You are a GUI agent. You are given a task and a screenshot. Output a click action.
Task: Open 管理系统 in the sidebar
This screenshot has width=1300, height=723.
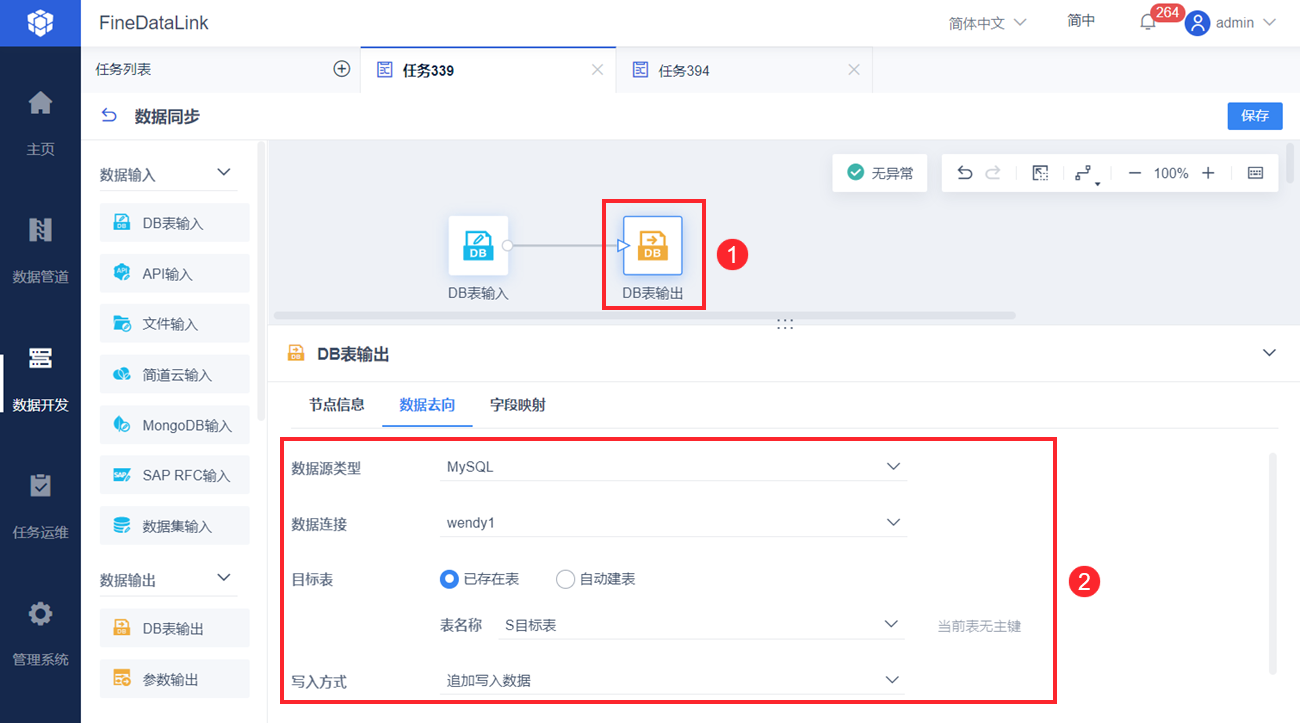pos(40,633)
